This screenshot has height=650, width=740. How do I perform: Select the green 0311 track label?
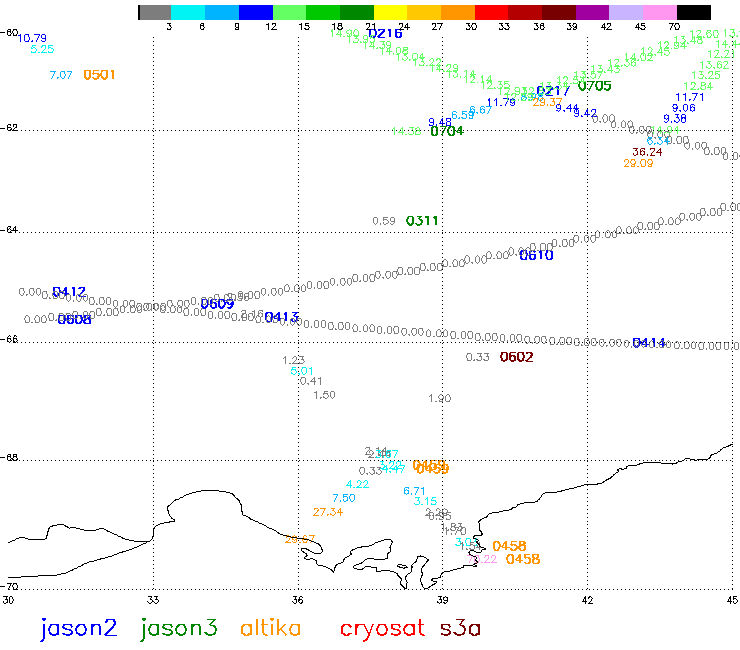(x=422, y=221)
